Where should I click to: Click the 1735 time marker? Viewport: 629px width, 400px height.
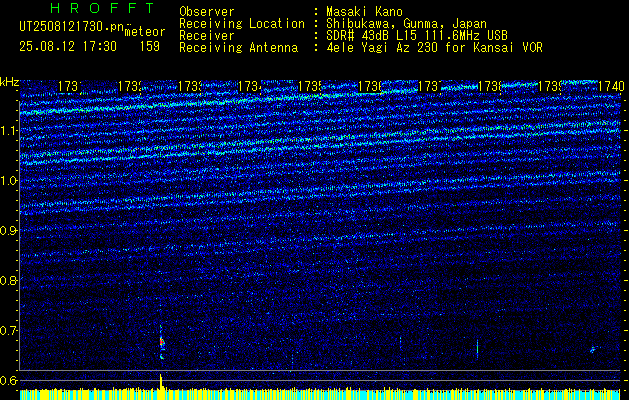310,86
